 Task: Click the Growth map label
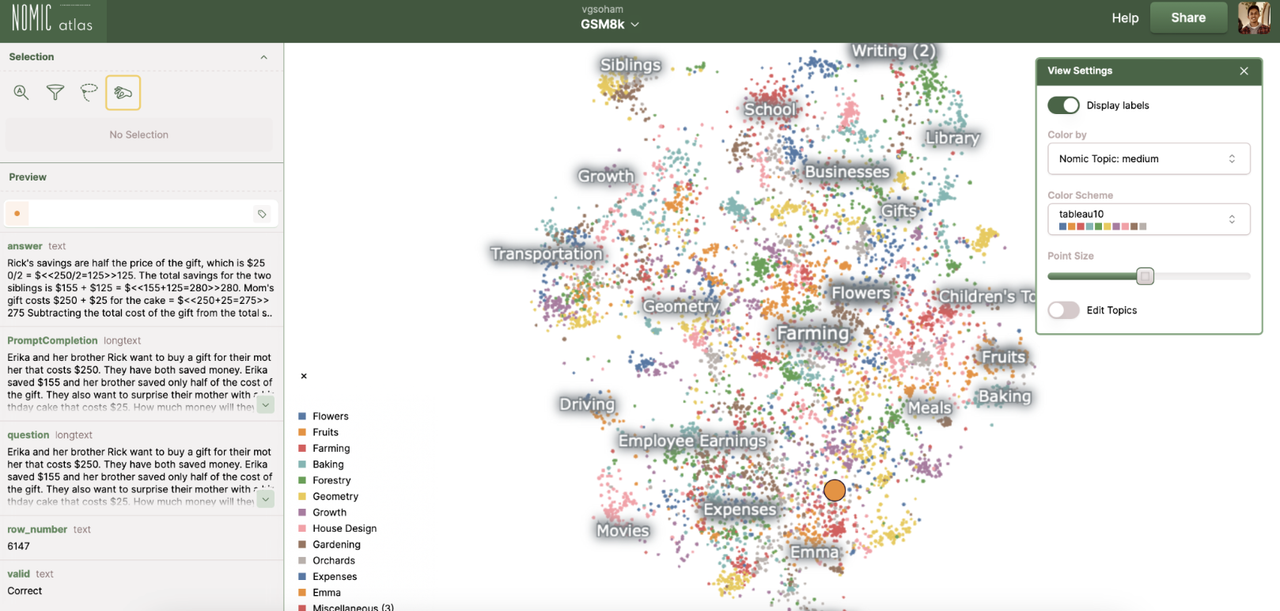606,176
